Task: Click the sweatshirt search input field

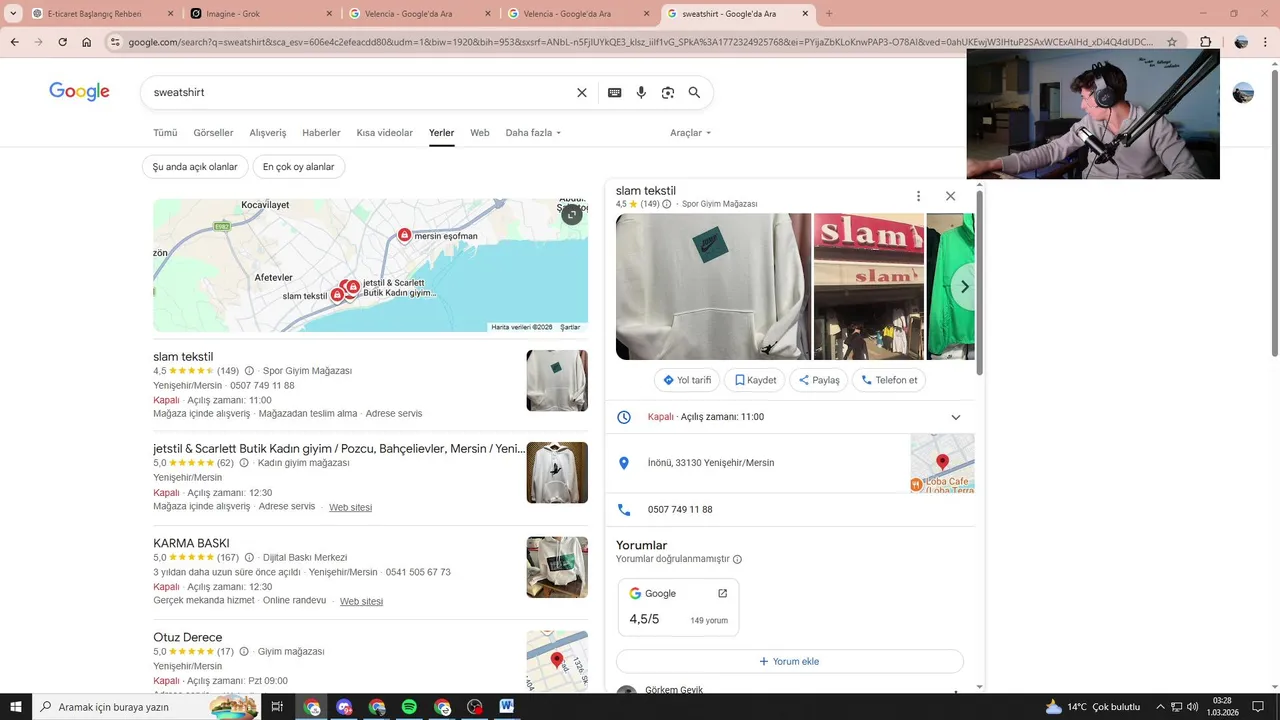Action: [x=360, y=92]
